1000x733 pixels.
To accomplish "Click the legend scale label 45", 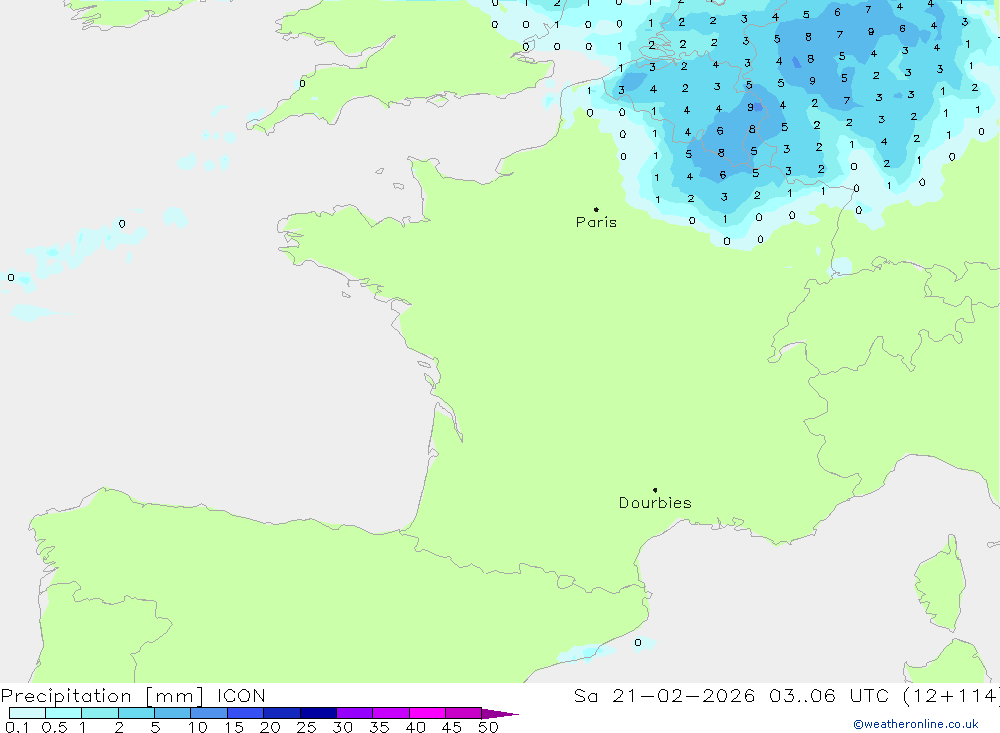I will click(452, 727).
